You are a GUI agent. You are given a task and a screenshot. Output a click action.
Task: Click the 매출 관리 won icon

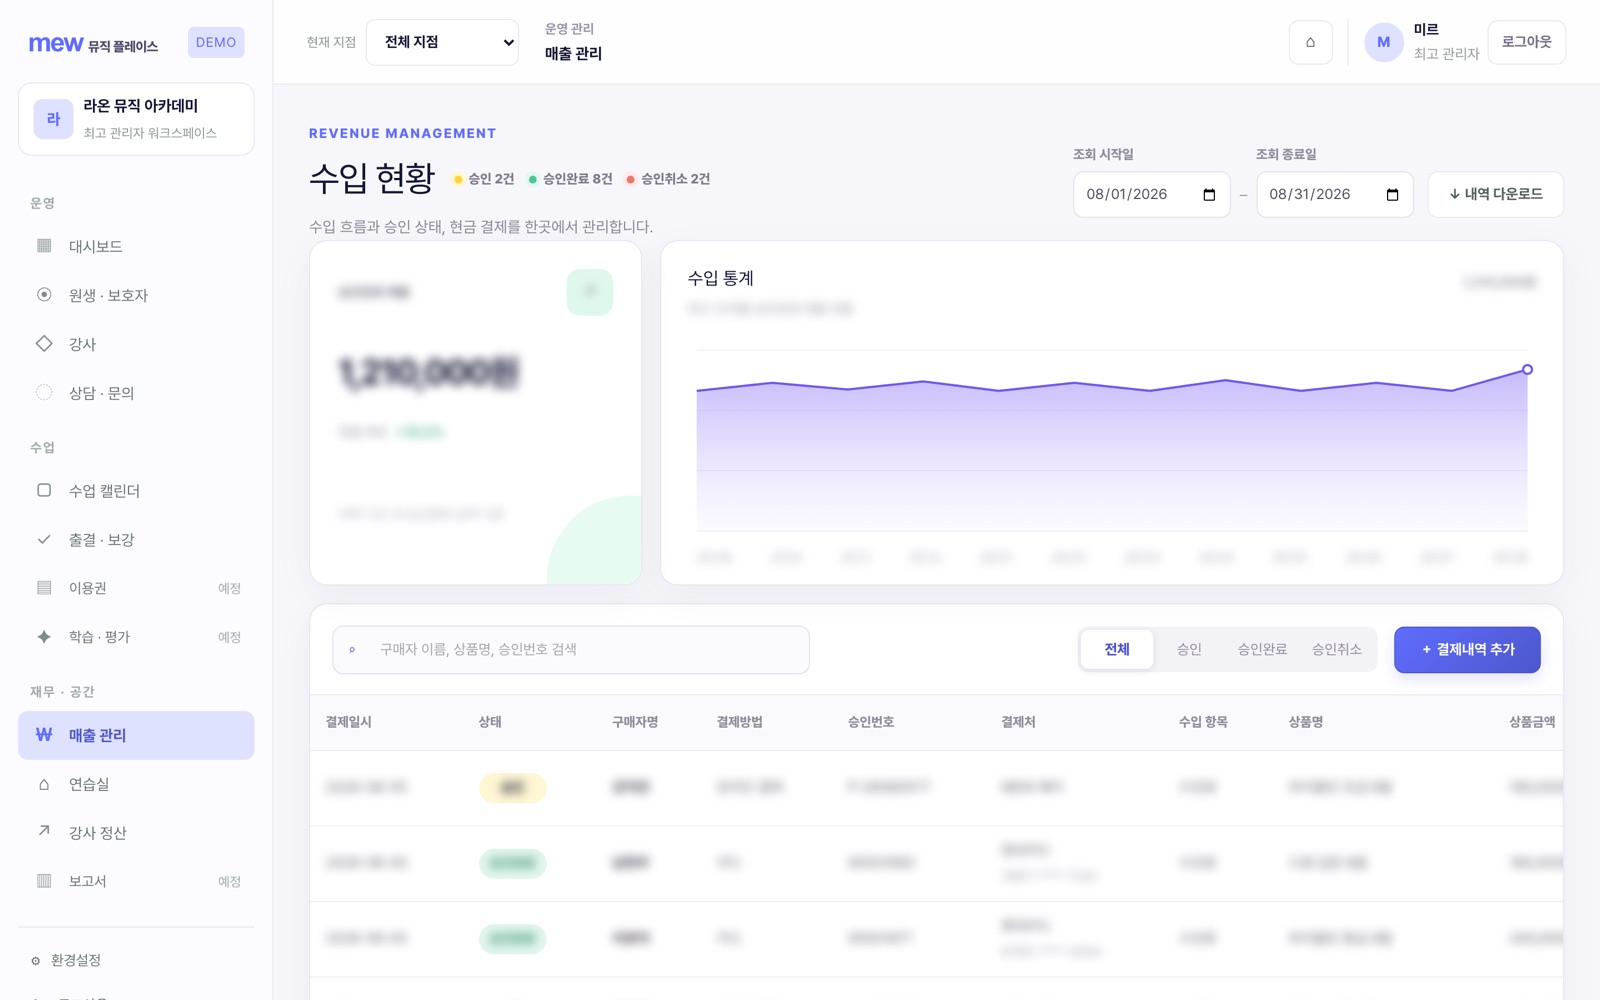pos(44,734)
